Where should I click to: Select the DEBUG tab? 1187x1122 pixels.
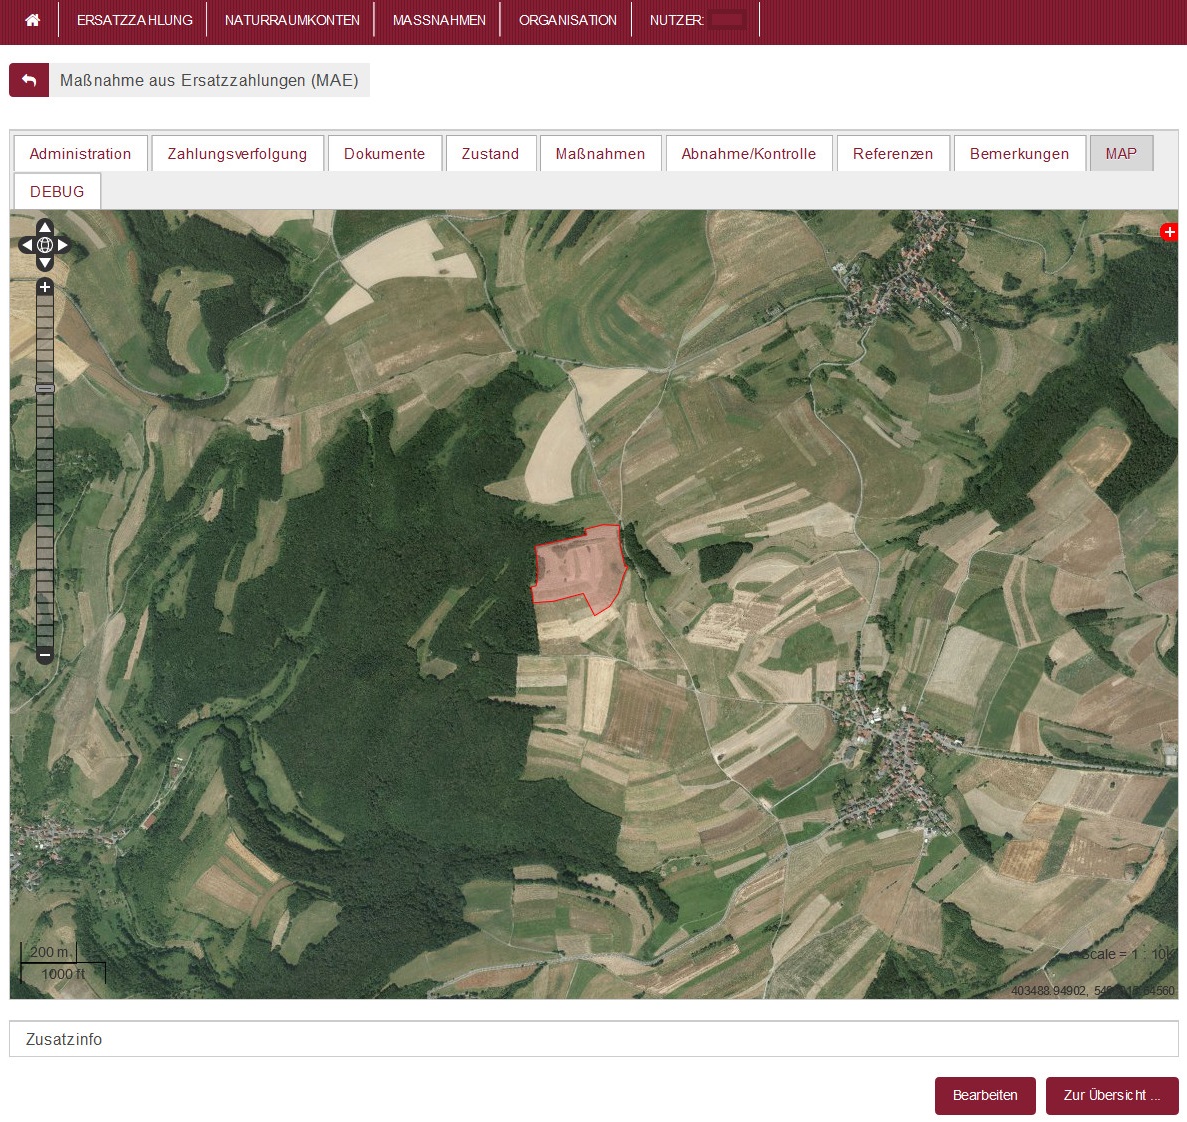pyautogui.click(x=57, y=192)
